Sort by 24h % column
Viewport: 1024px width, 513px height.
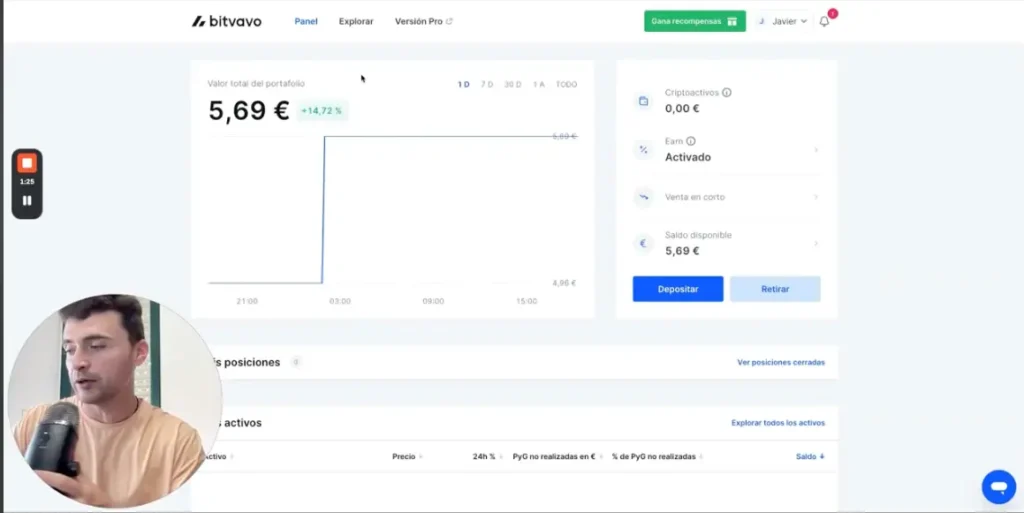click(x=487, y=457)
